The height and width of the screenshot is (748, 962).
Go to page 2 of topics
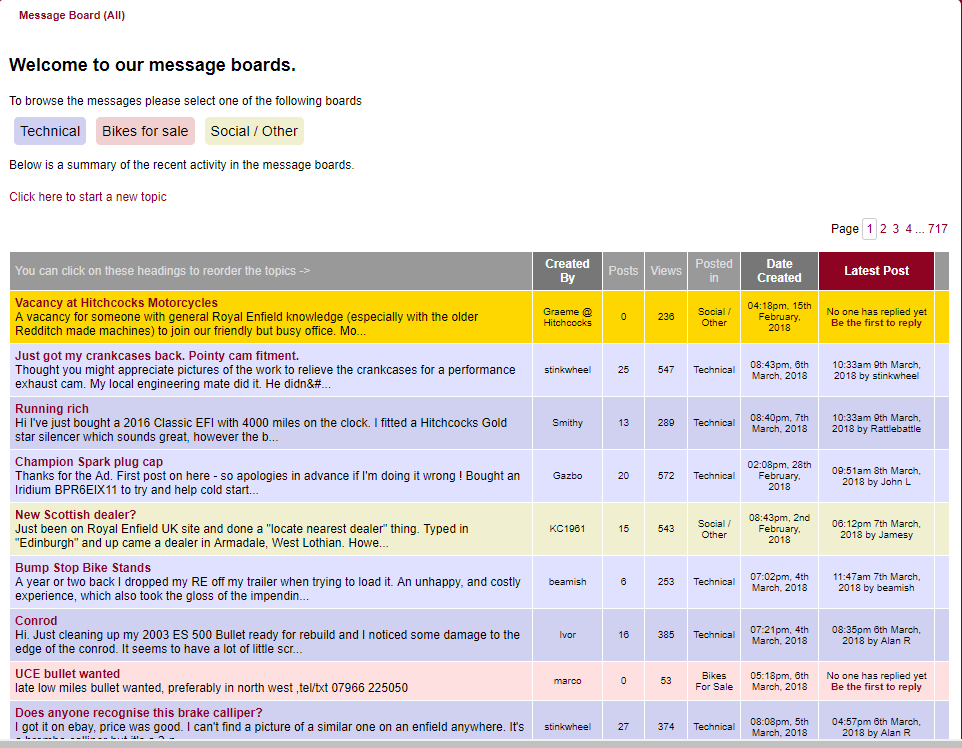(883, 229)
